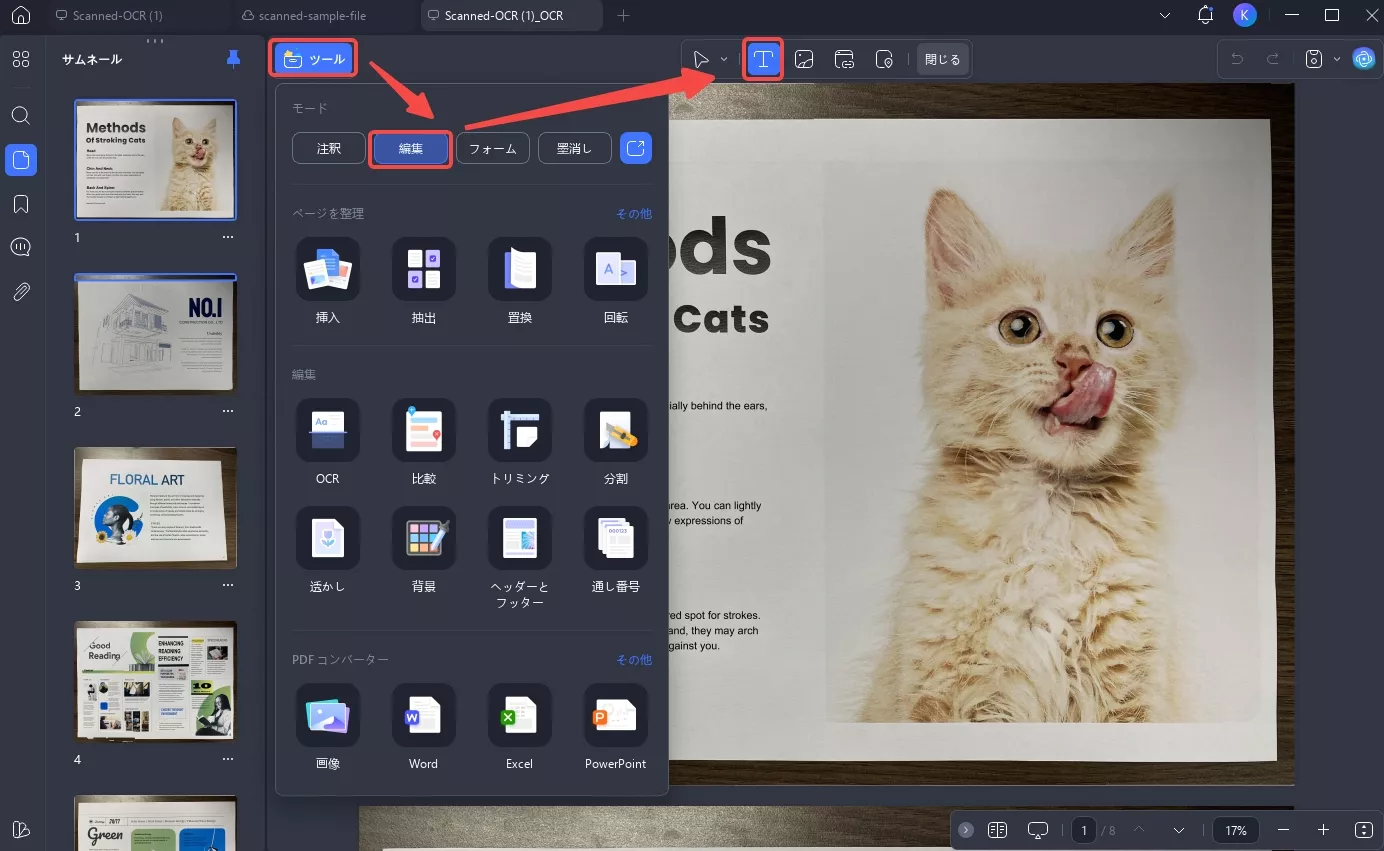Expand the save options dropdown arrow
1384x851 pixels.
1337,60
